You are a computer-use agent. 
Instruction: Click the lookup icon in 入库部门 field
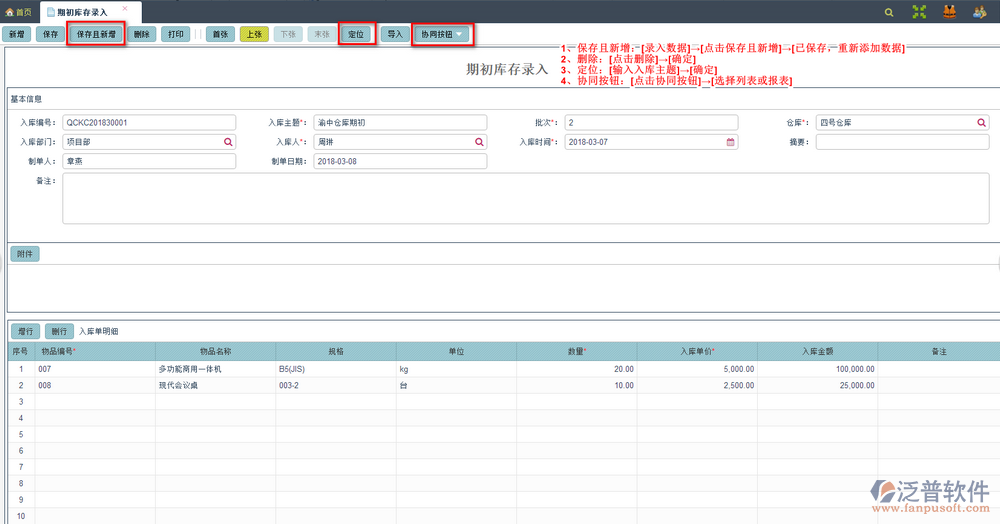(x=228, y=142)
